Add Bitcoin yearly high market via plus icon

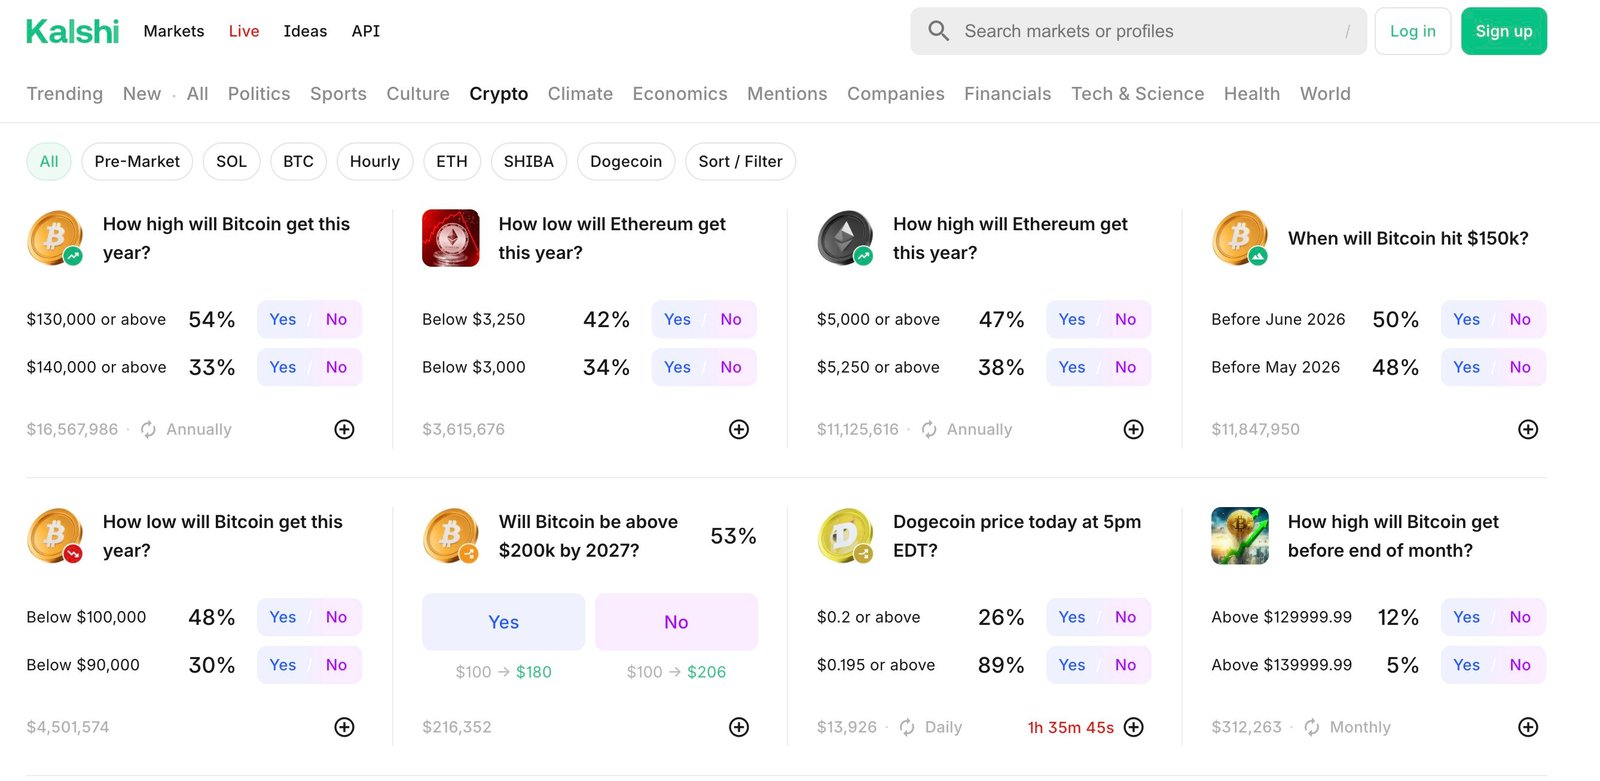(x=344, y=429)
